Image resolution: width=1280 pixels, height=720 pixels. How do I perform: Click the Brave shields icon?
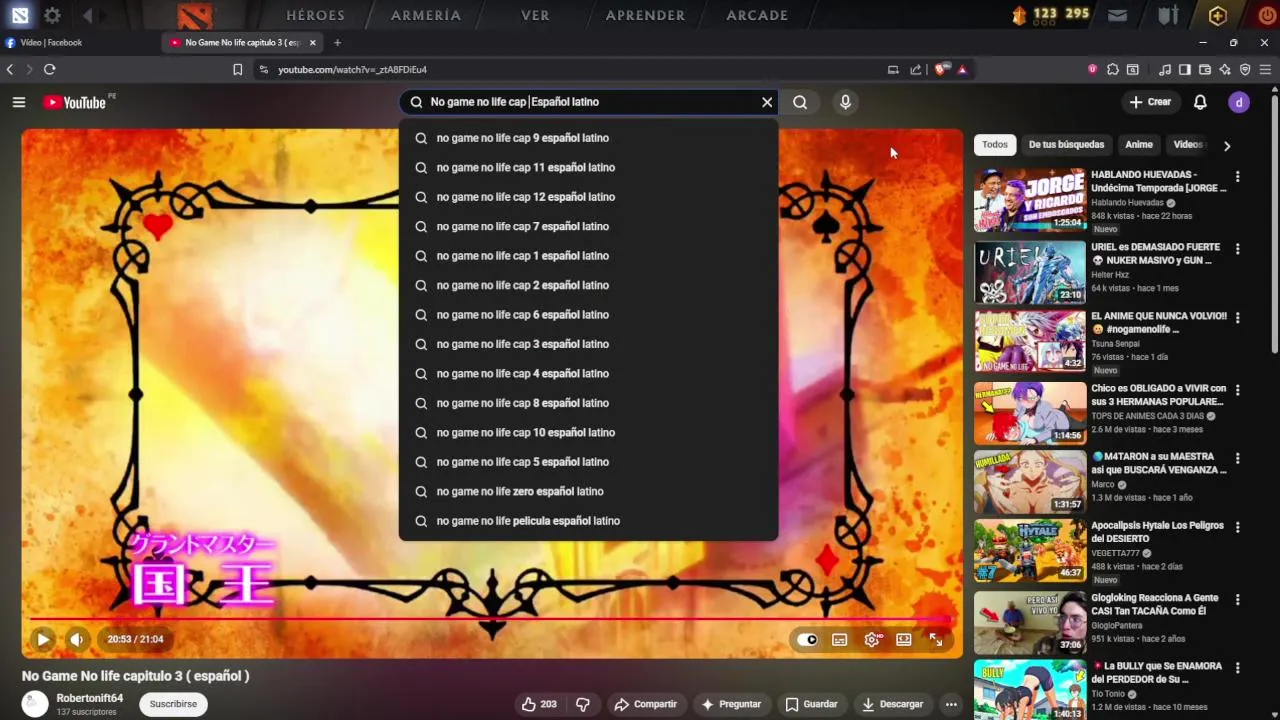pyautogui.click(x=941, y=70)
